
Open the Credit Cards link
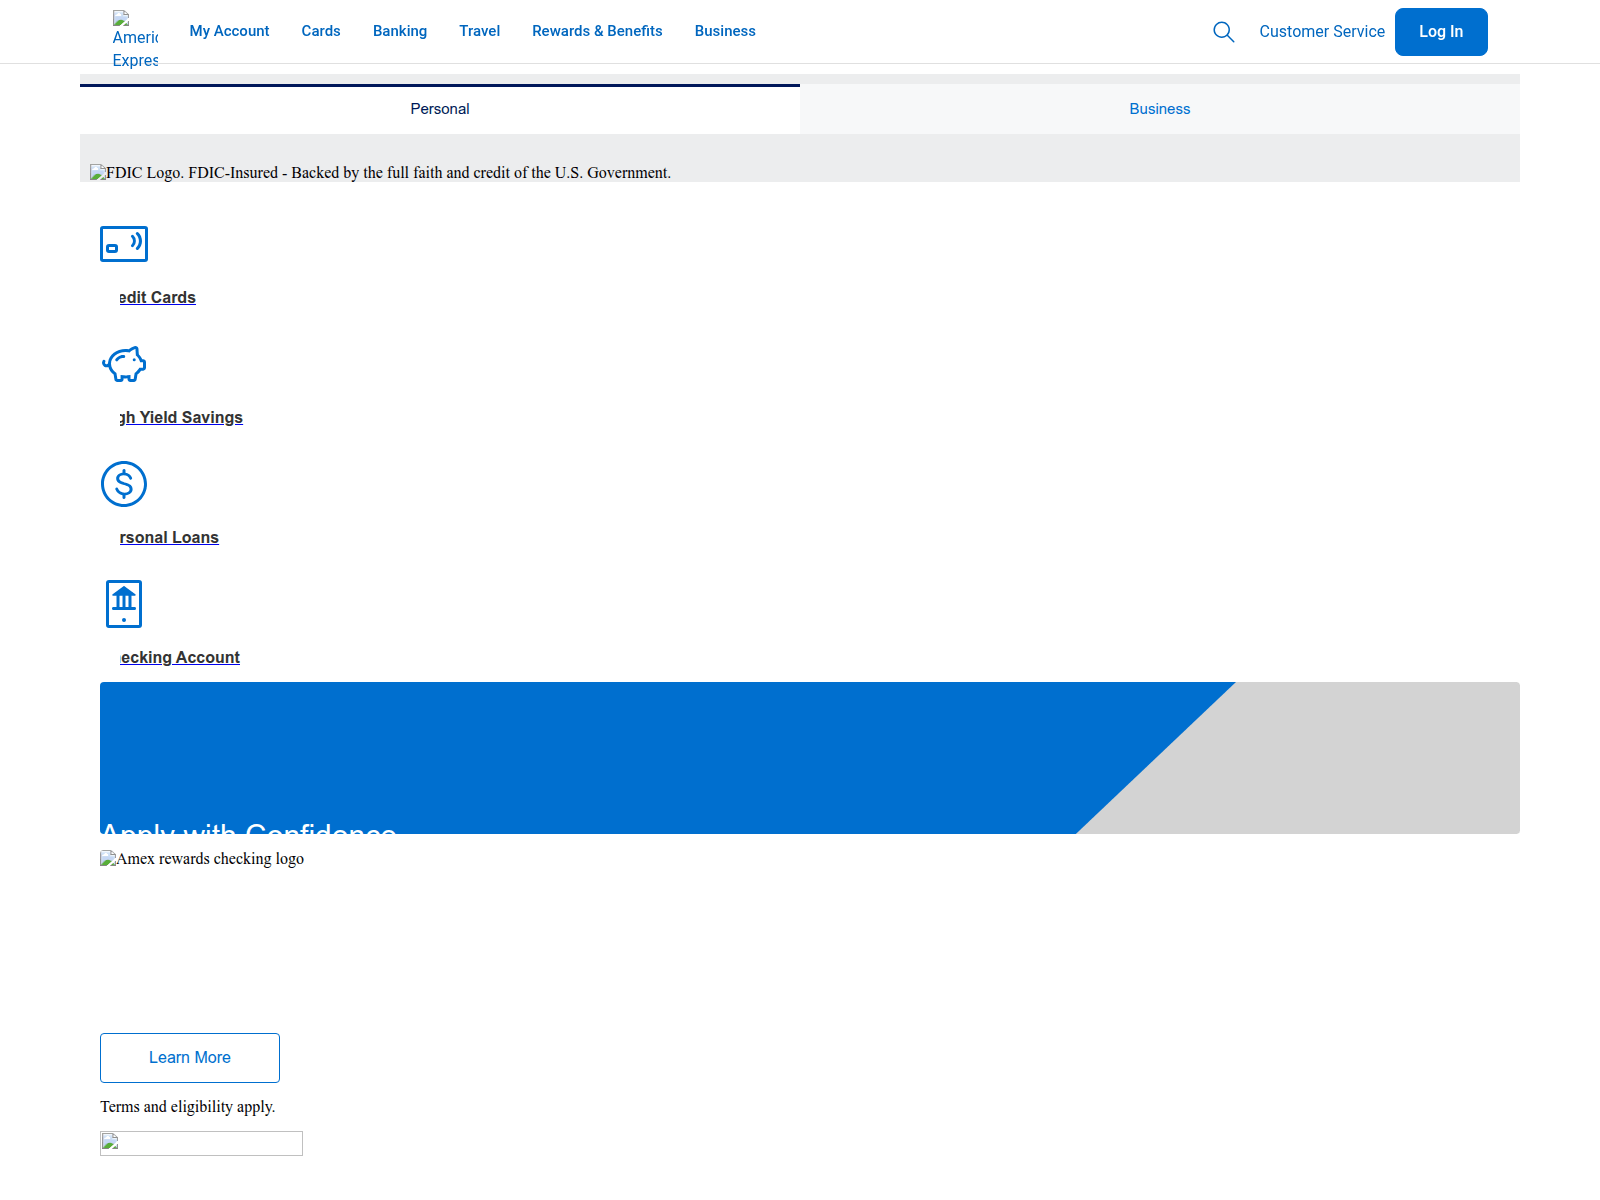(x=158, y=298)
